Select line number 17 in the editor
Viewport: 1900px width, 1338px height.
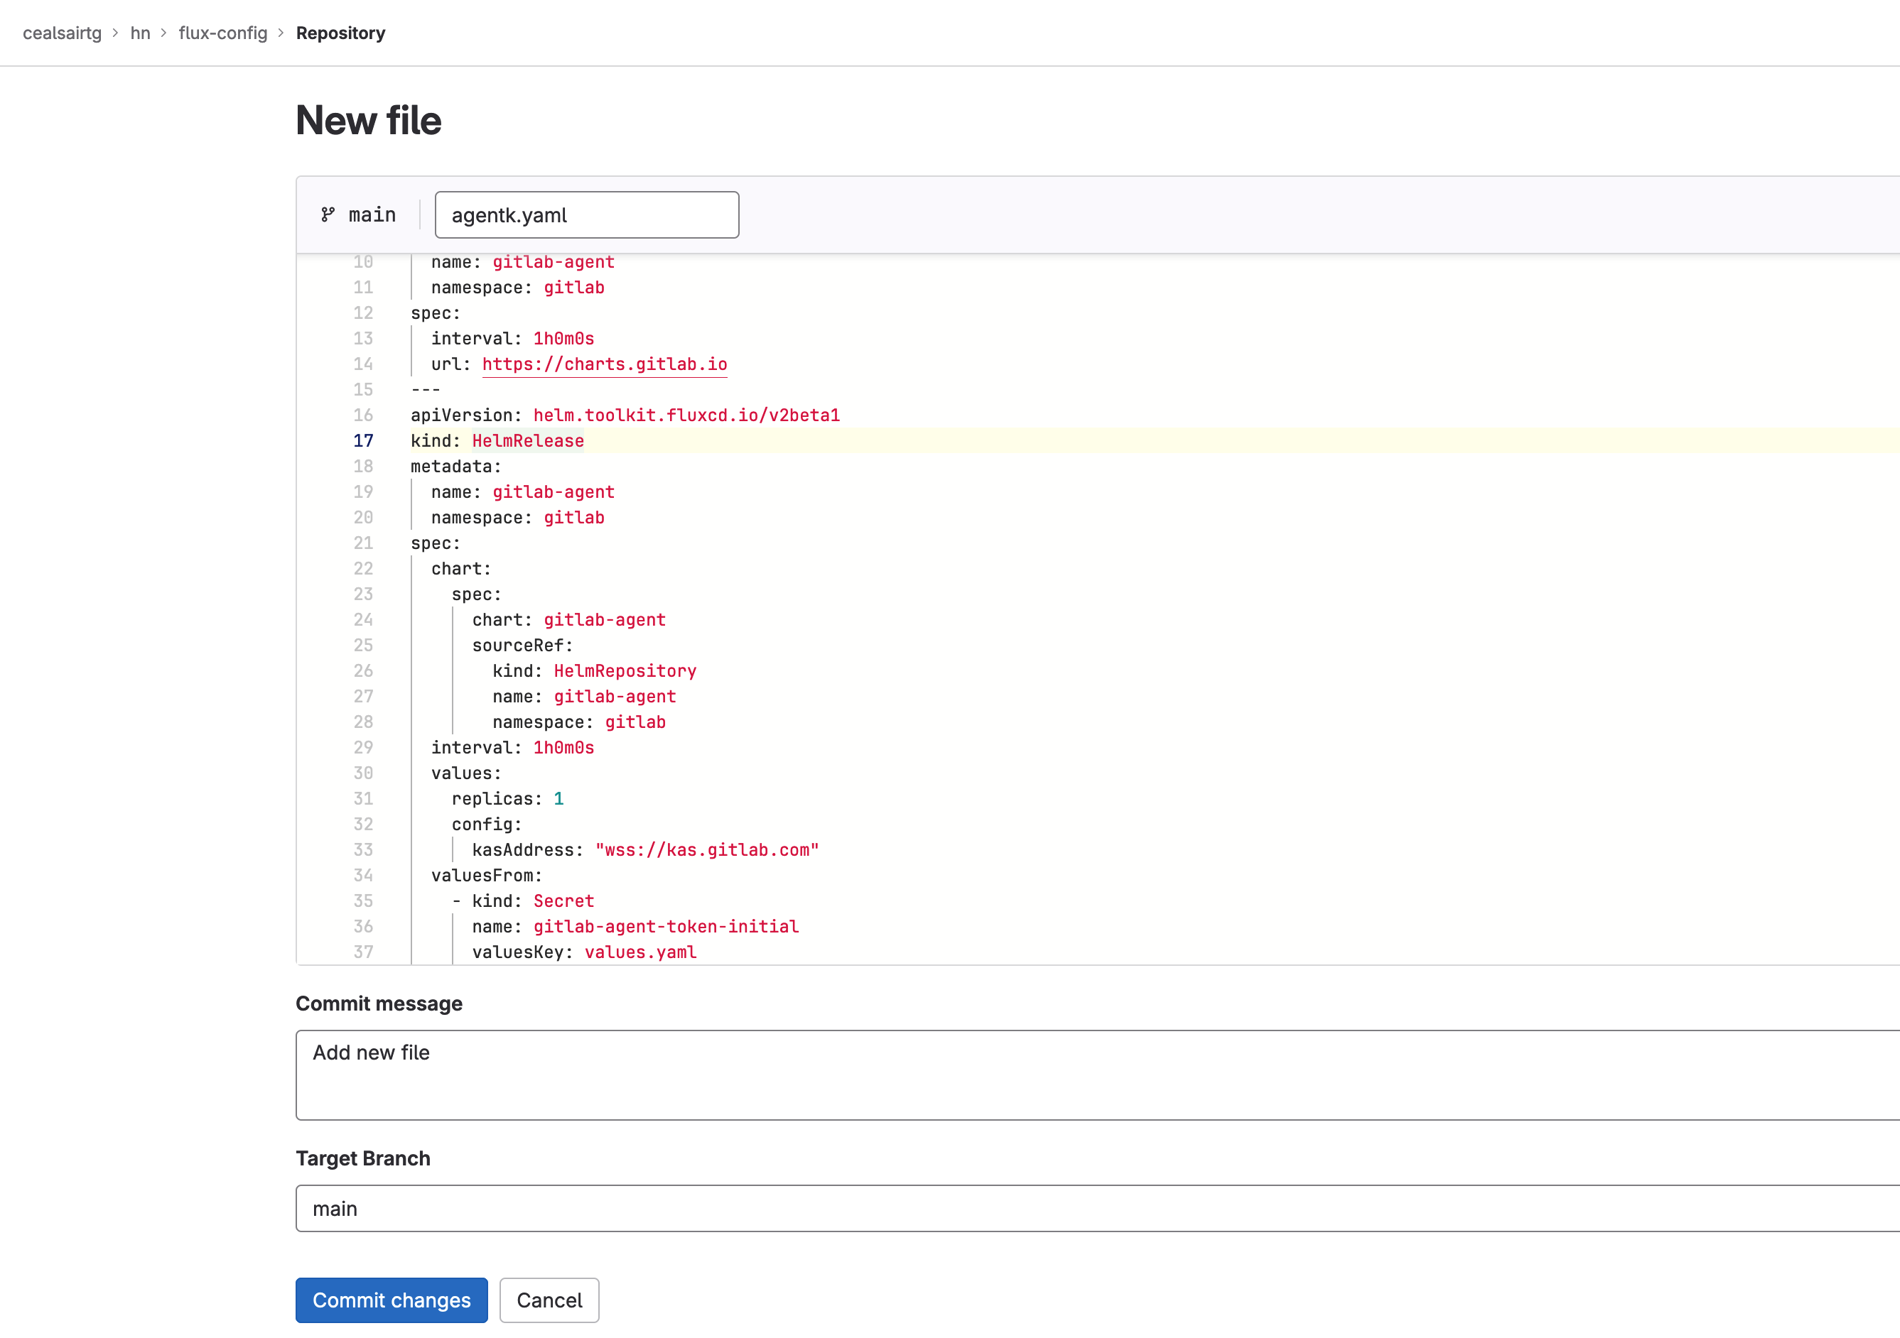[x=363, y=440]
